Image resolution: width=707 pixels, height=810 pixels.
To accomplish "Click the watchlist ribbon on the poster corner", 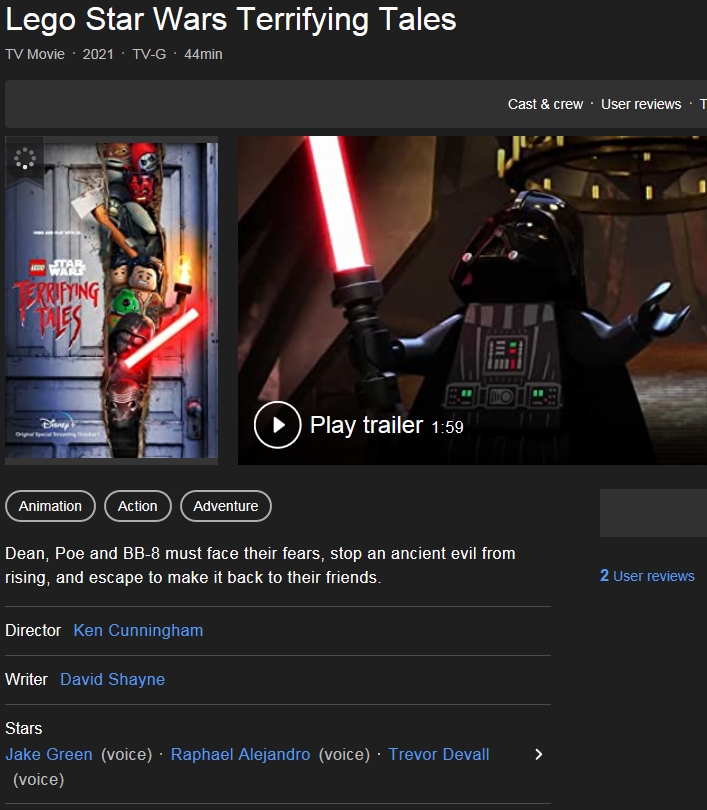I will pos(24,159).
